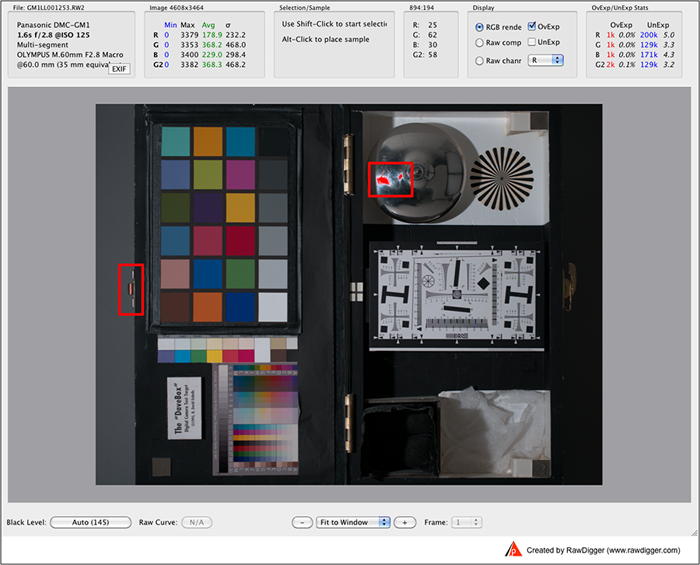Click the overexposed red highlight on the chrome sphere
Screen dimensions: 700x565
coord(383,180)
